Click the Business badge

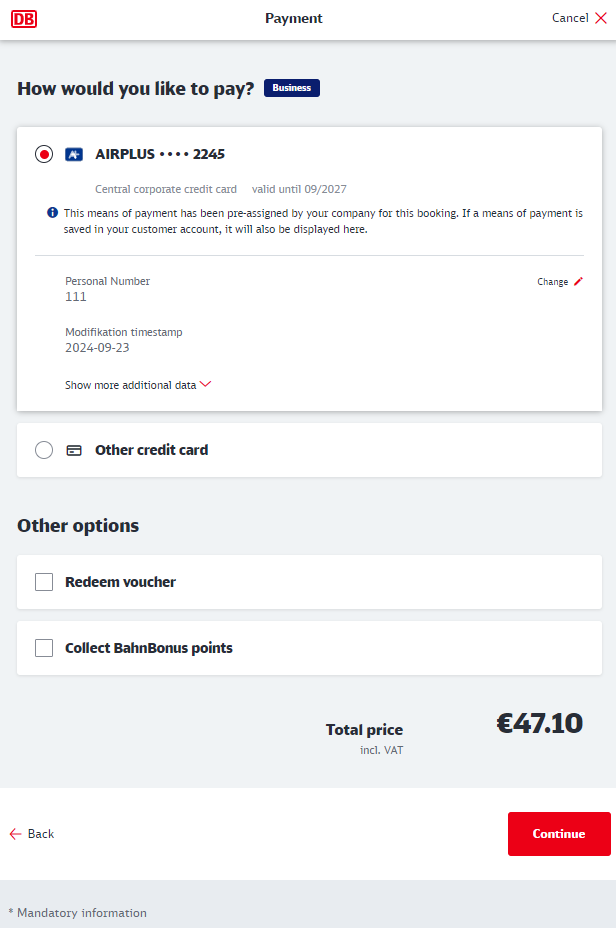(x=292, y=88)
